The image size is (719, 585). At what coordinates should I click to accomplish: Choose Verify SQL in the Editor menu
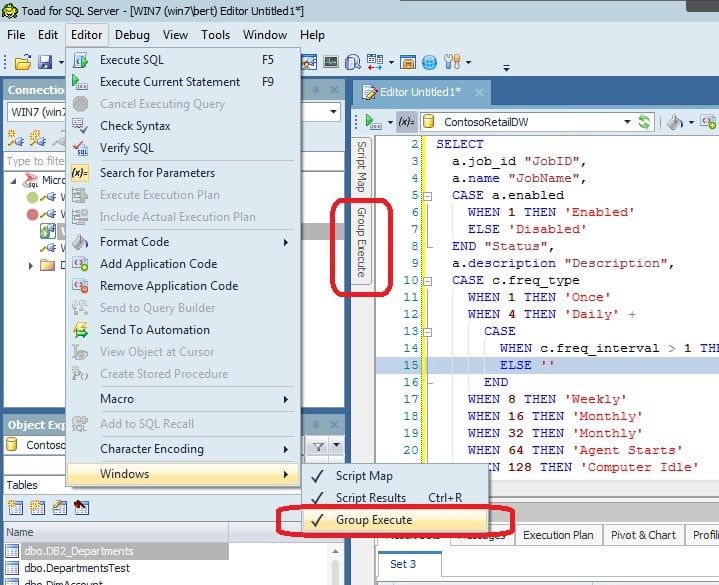(x=183, y=148)
